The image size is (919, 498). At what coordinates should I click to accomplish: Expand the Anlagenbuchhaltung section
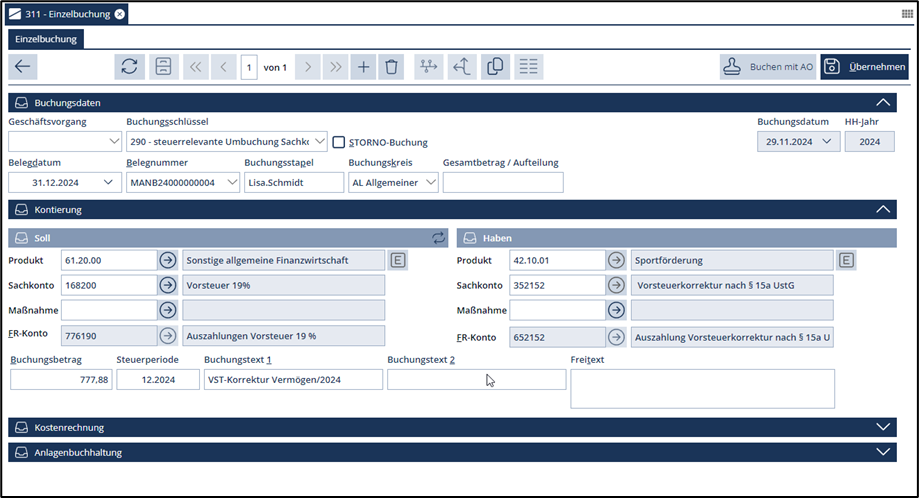882,452
